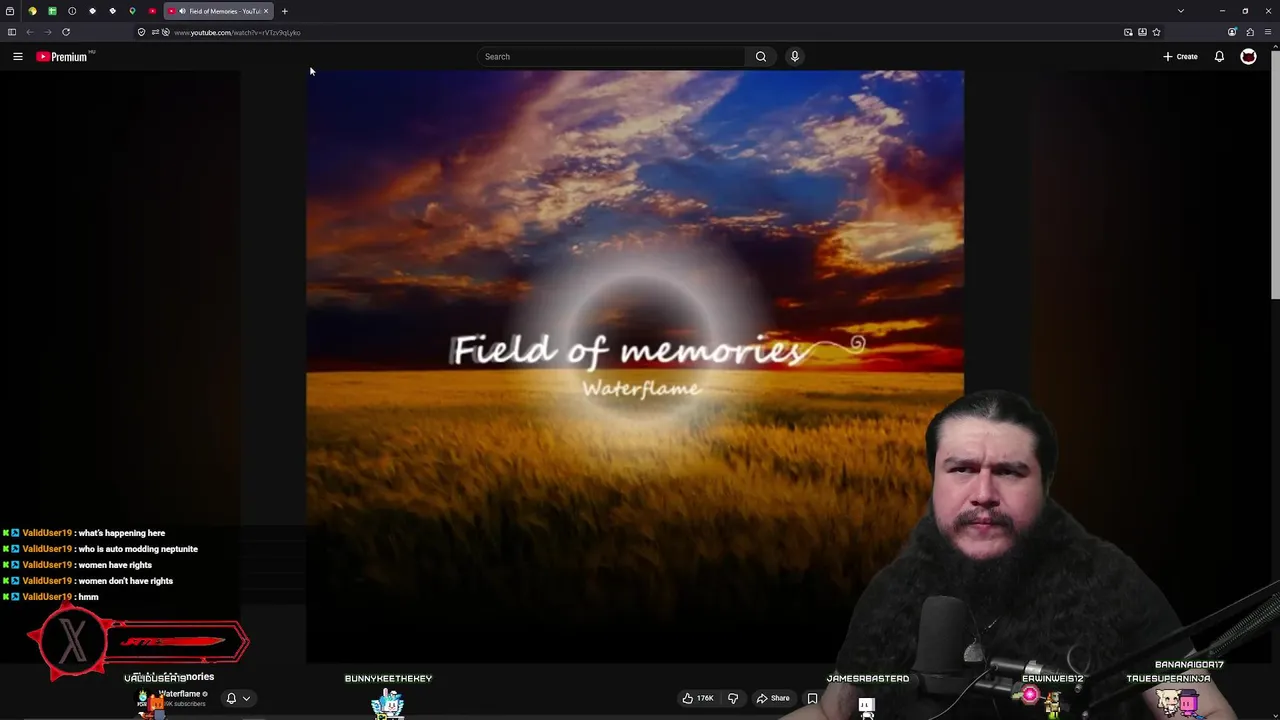Click the address bar URL
The height and width of the screenshot is (720, 1280).
(x=237, y=32)
